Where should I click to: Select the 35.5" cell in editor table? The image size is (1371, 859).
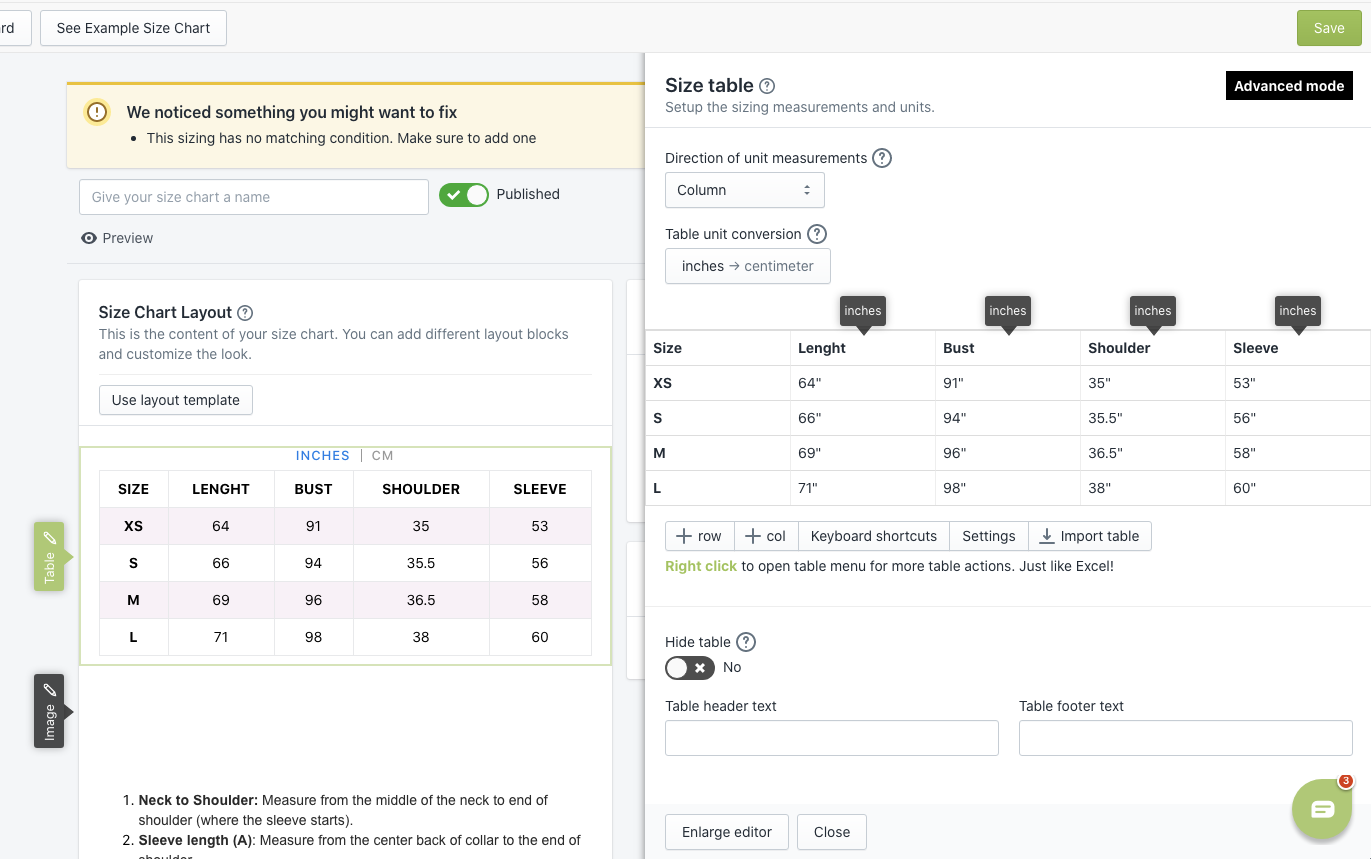(1153, 418)
